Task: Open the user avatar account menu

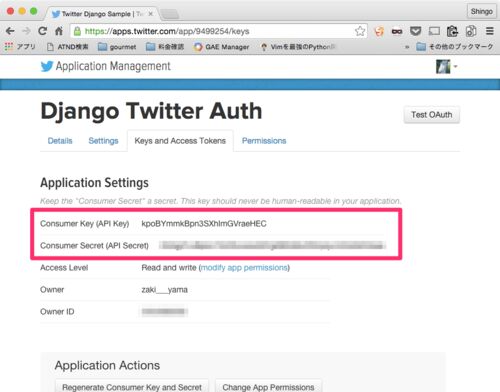Action: 446,66
